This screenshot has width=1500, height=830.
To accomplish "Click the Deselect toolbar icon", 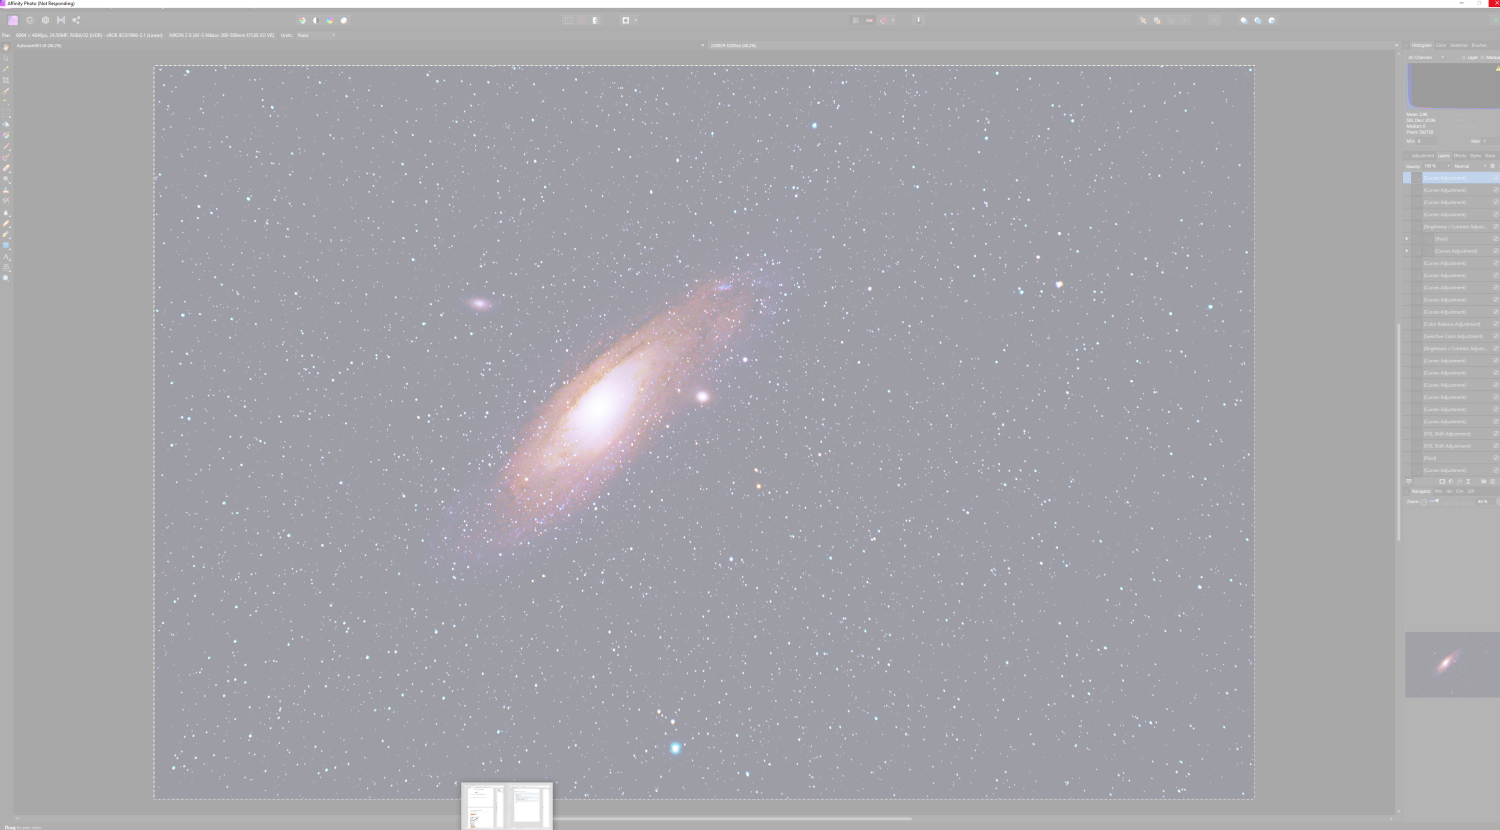I will tap(582, 20).
